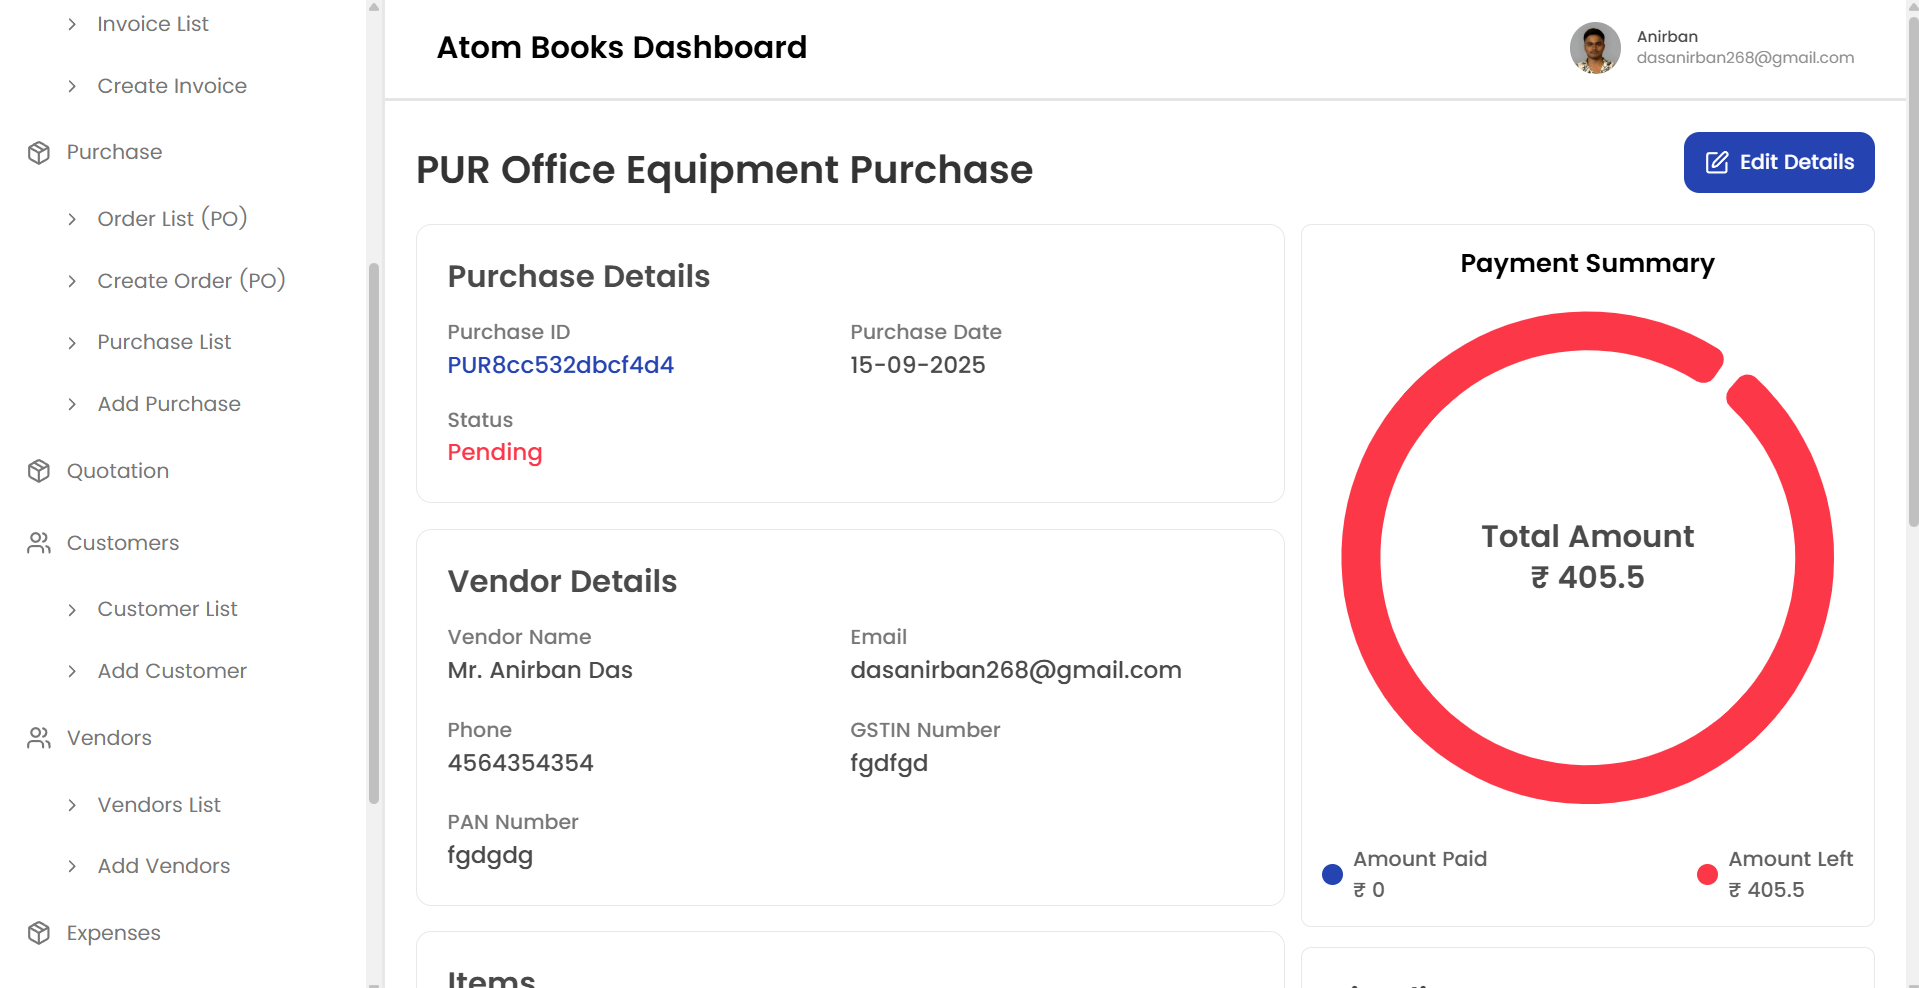Expand the Customer List chevron
Screen dimensions: 1919x988
coord(72,610)
